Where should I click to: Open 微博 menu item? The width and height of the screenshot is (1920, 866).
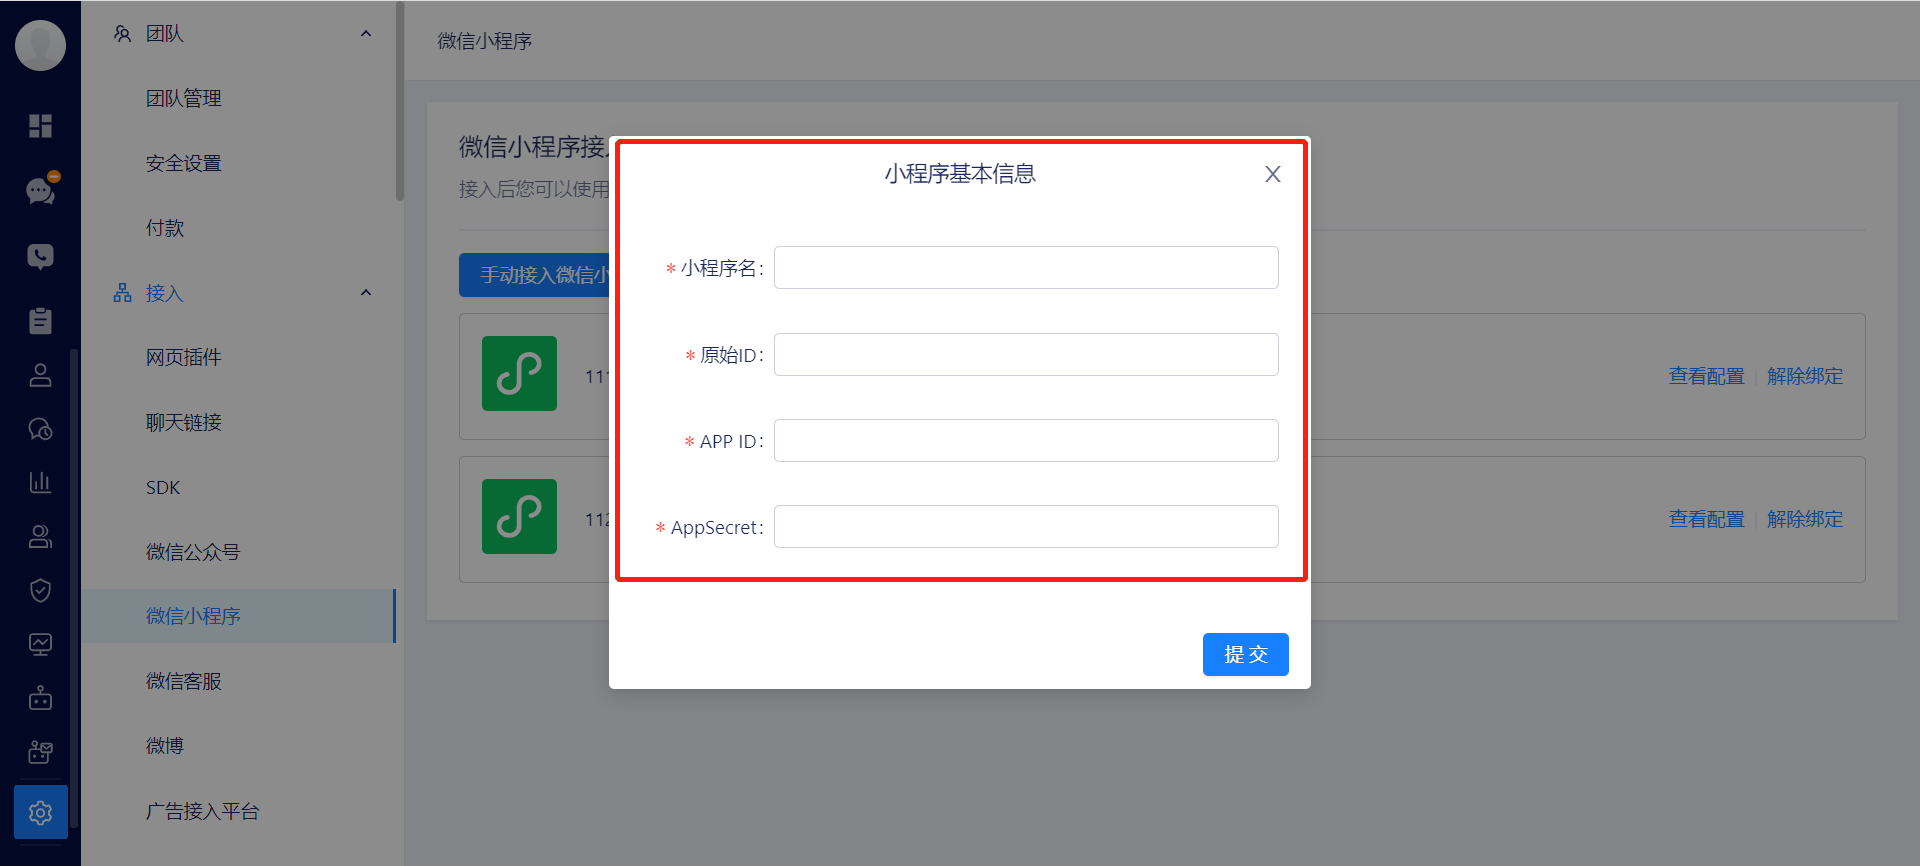coord(165,747)
